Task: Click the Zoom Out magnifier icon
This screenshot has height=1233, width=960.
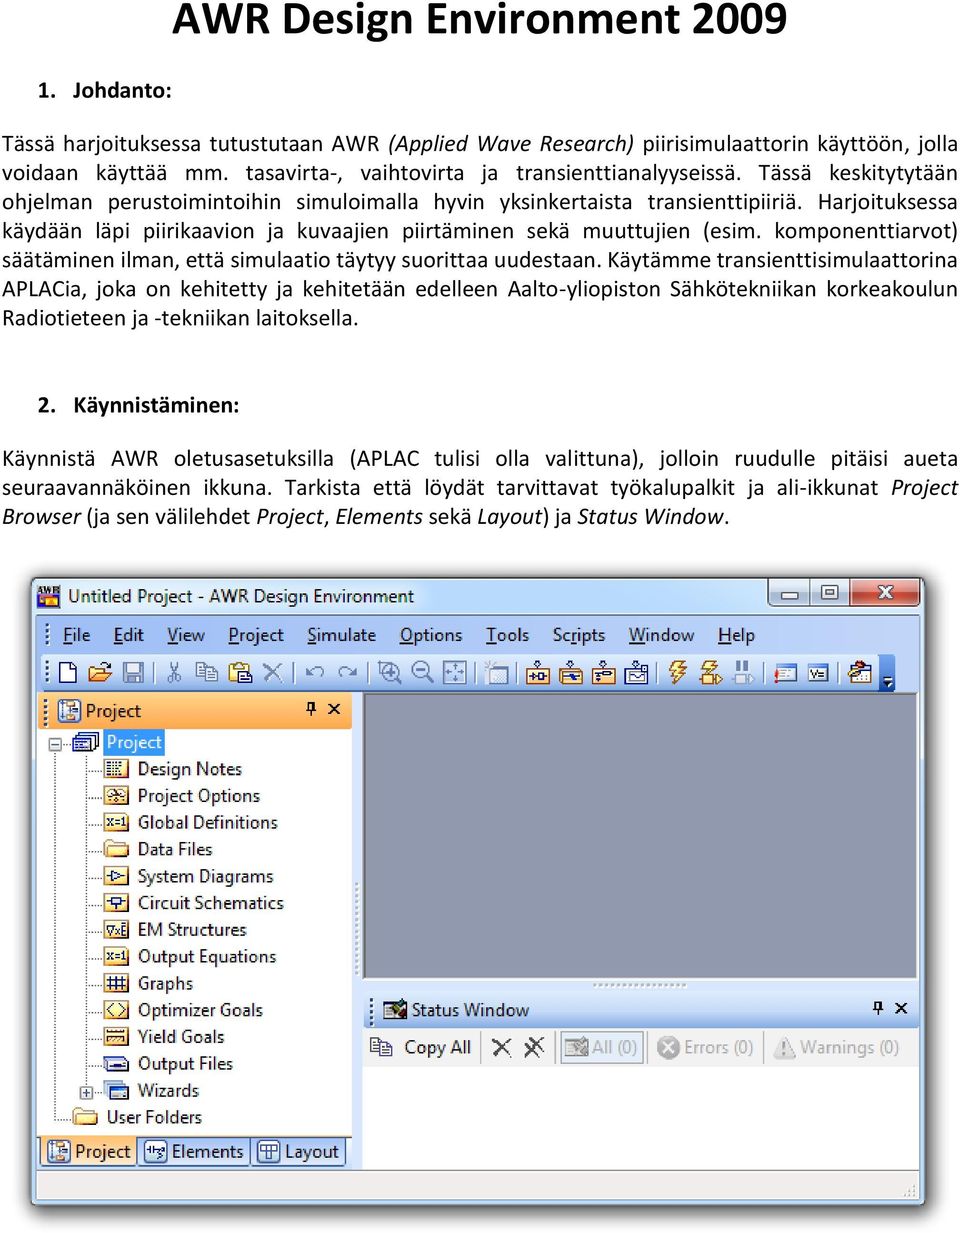Action: click(422, 672)
